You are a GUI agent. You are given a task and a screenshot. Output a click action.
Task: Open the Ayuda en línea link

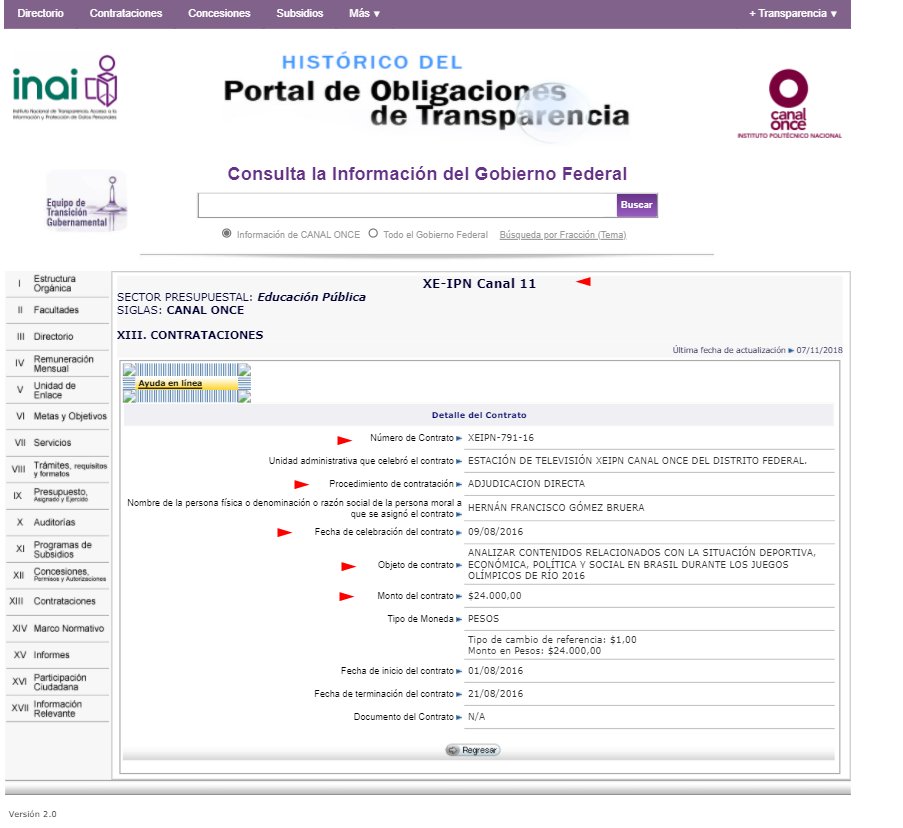tap(170, 383)
